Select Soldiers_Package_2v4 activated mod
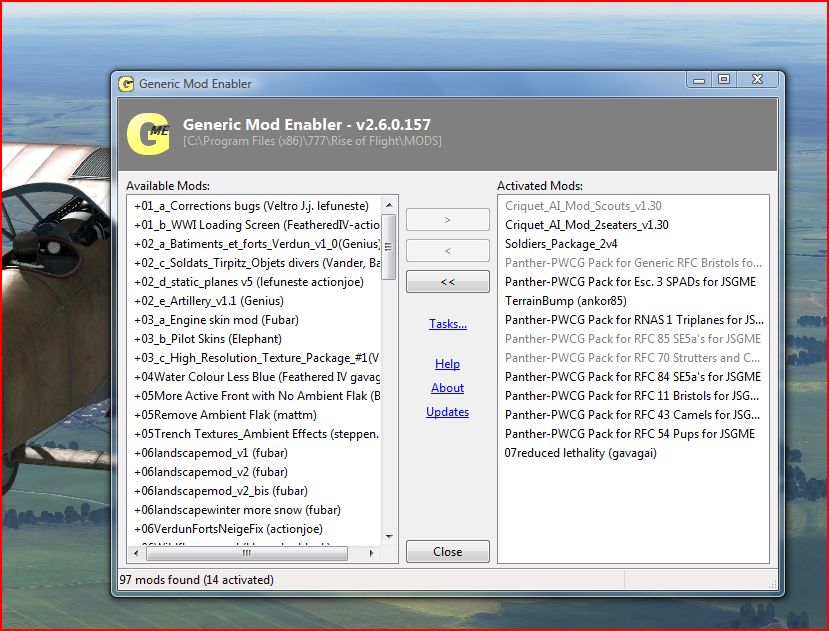This screenshot has height=631, width=829. click(x=561, y=244)
